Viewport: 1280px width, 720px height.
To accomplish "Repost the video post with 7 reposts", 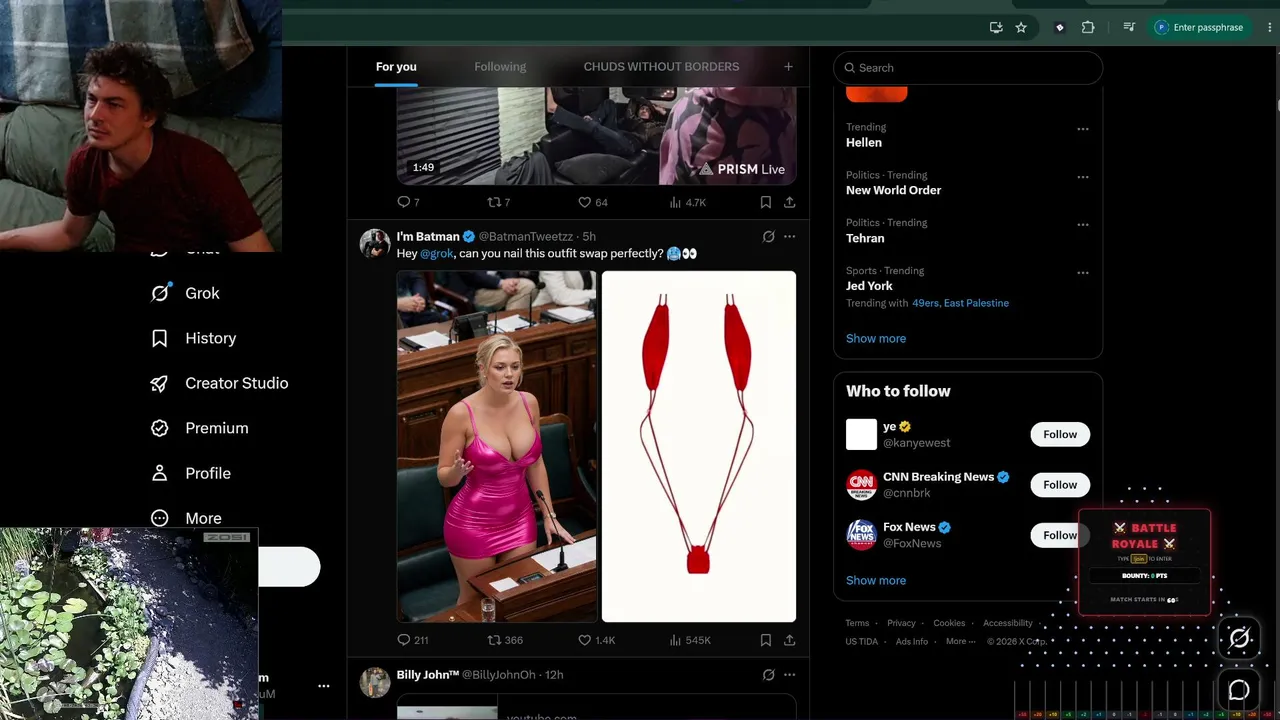I will tap(498, 202).
